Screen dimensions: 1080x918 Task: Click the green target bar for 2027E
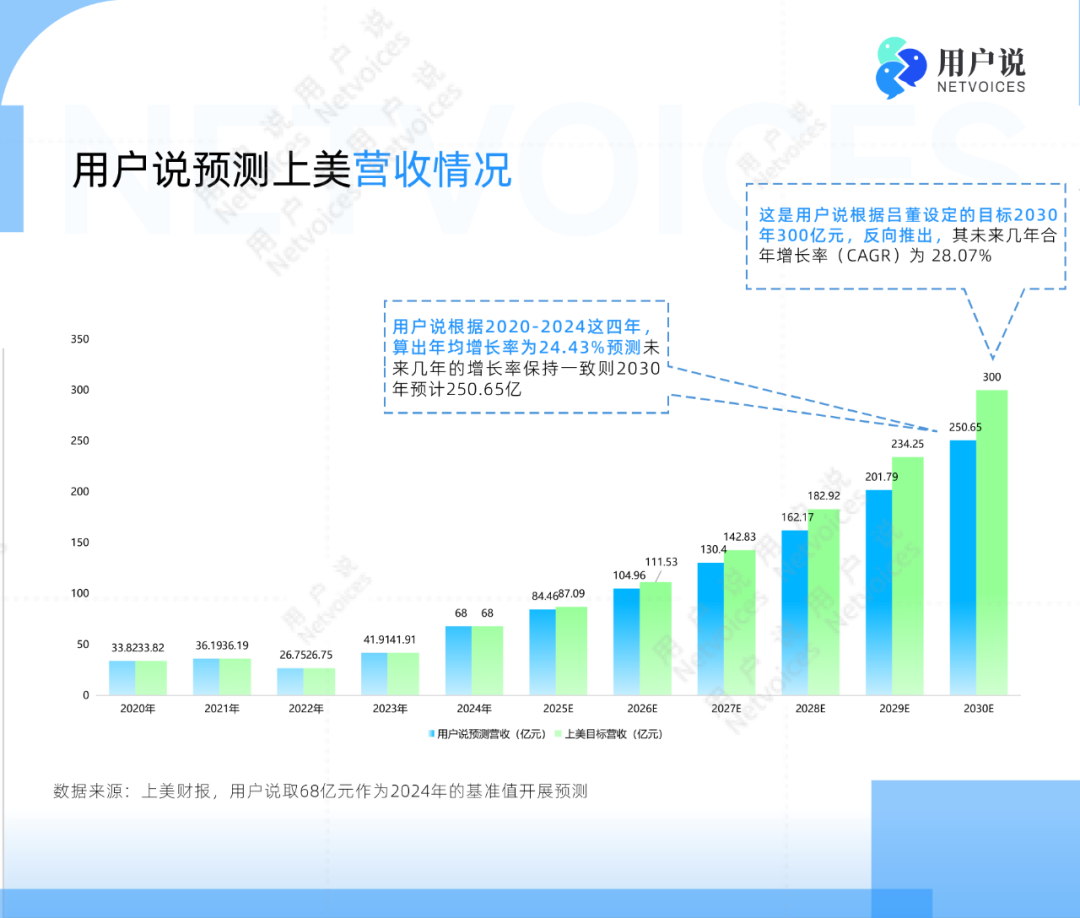[x=740, y=623]
